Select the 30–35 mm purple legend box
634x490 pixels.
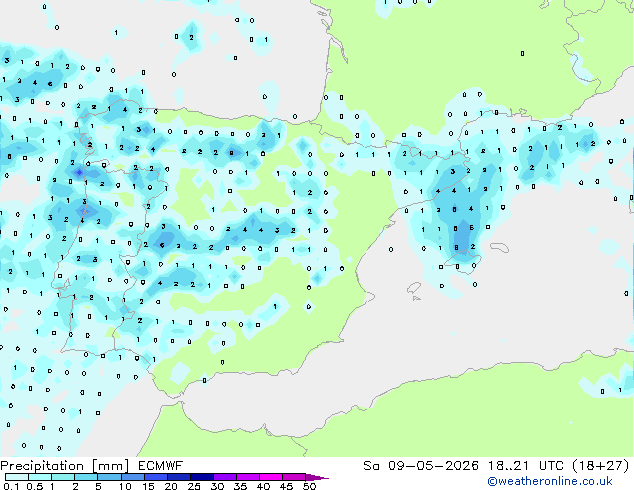[x=225, y=477]
